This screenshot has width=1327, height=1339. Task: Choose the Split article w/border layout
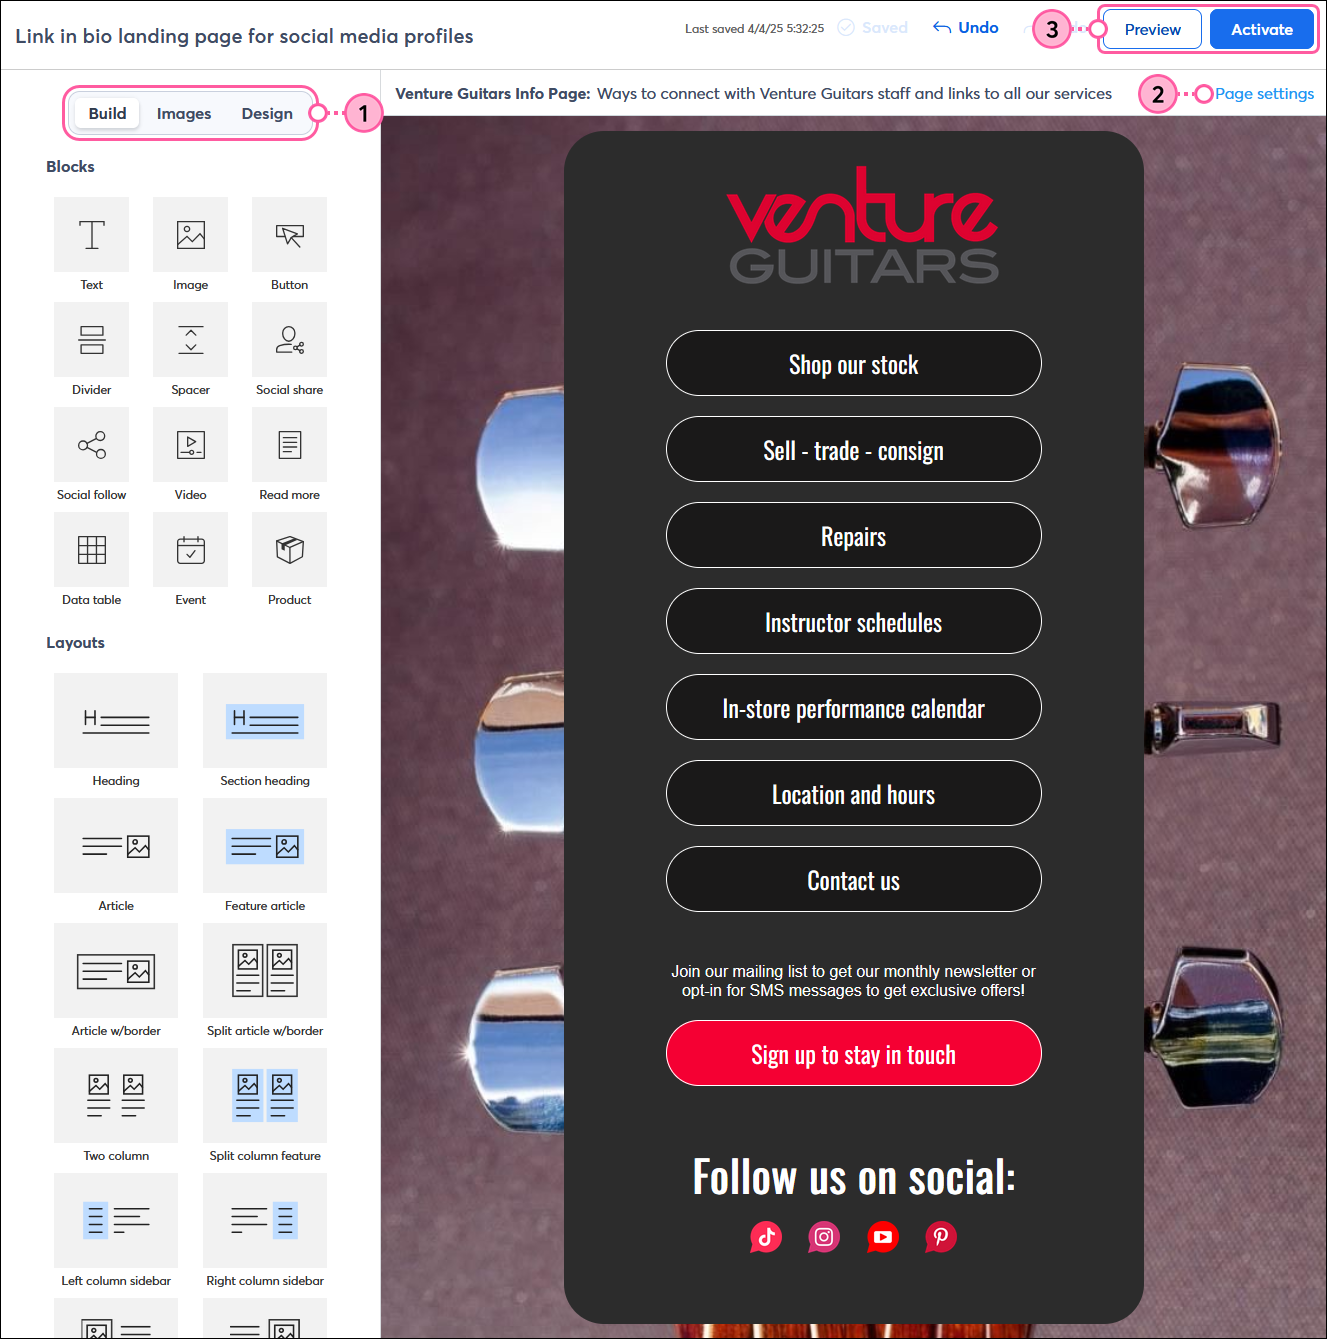pos(265,970)
